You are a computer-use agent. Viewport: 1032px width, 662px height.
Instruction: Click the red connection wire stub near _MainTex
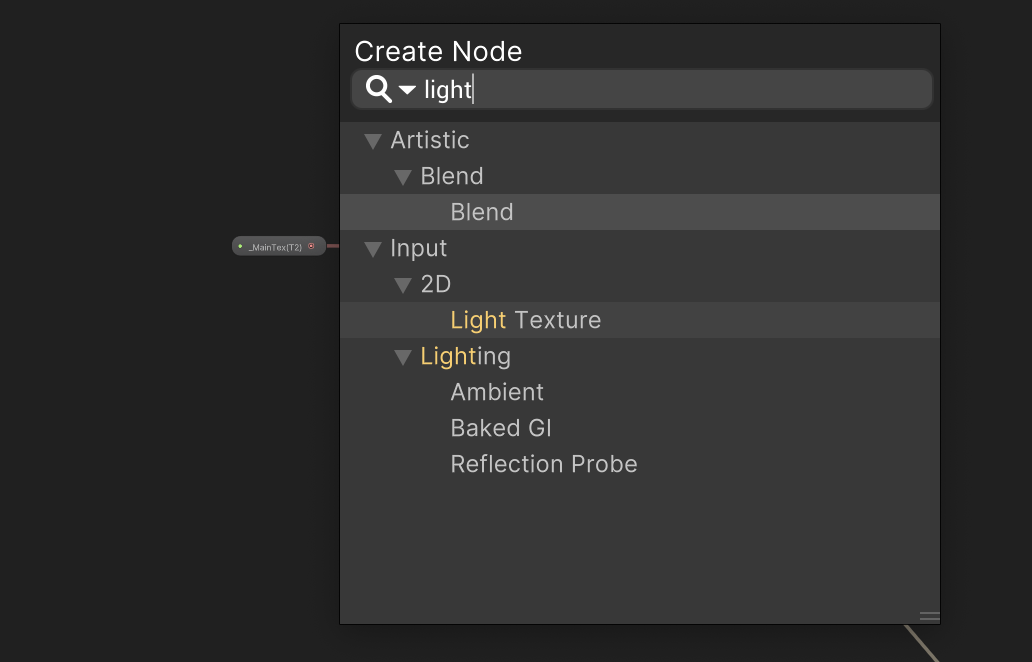tap(330, 245)
